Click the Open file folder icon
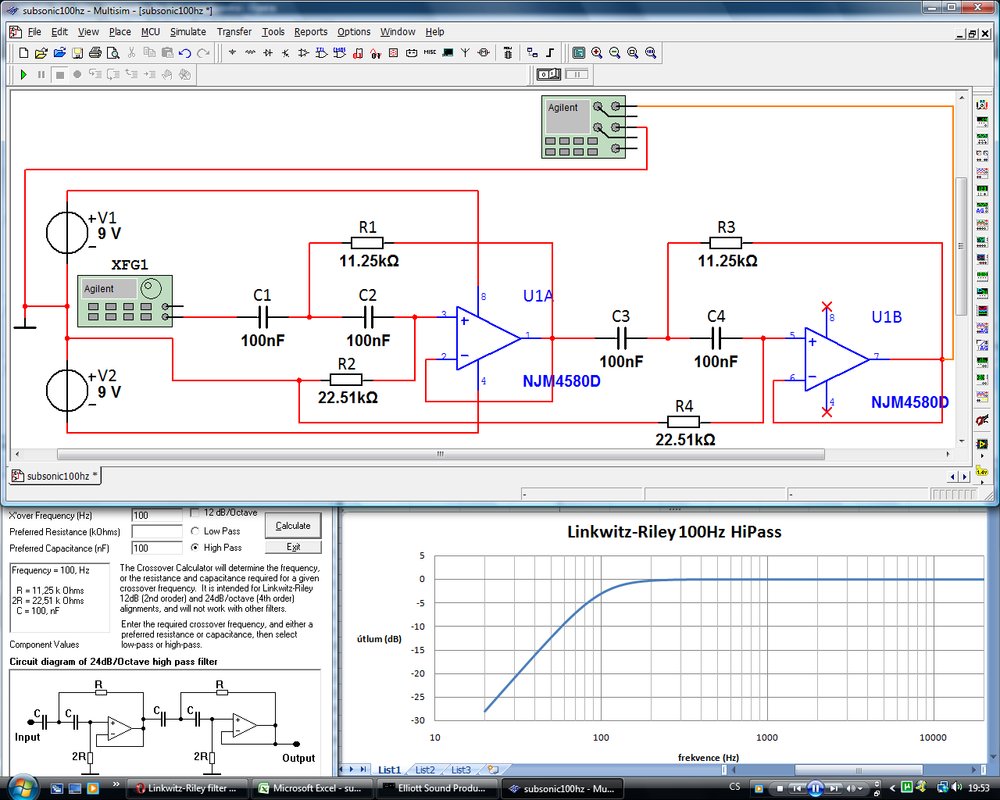 click(41, 53)
